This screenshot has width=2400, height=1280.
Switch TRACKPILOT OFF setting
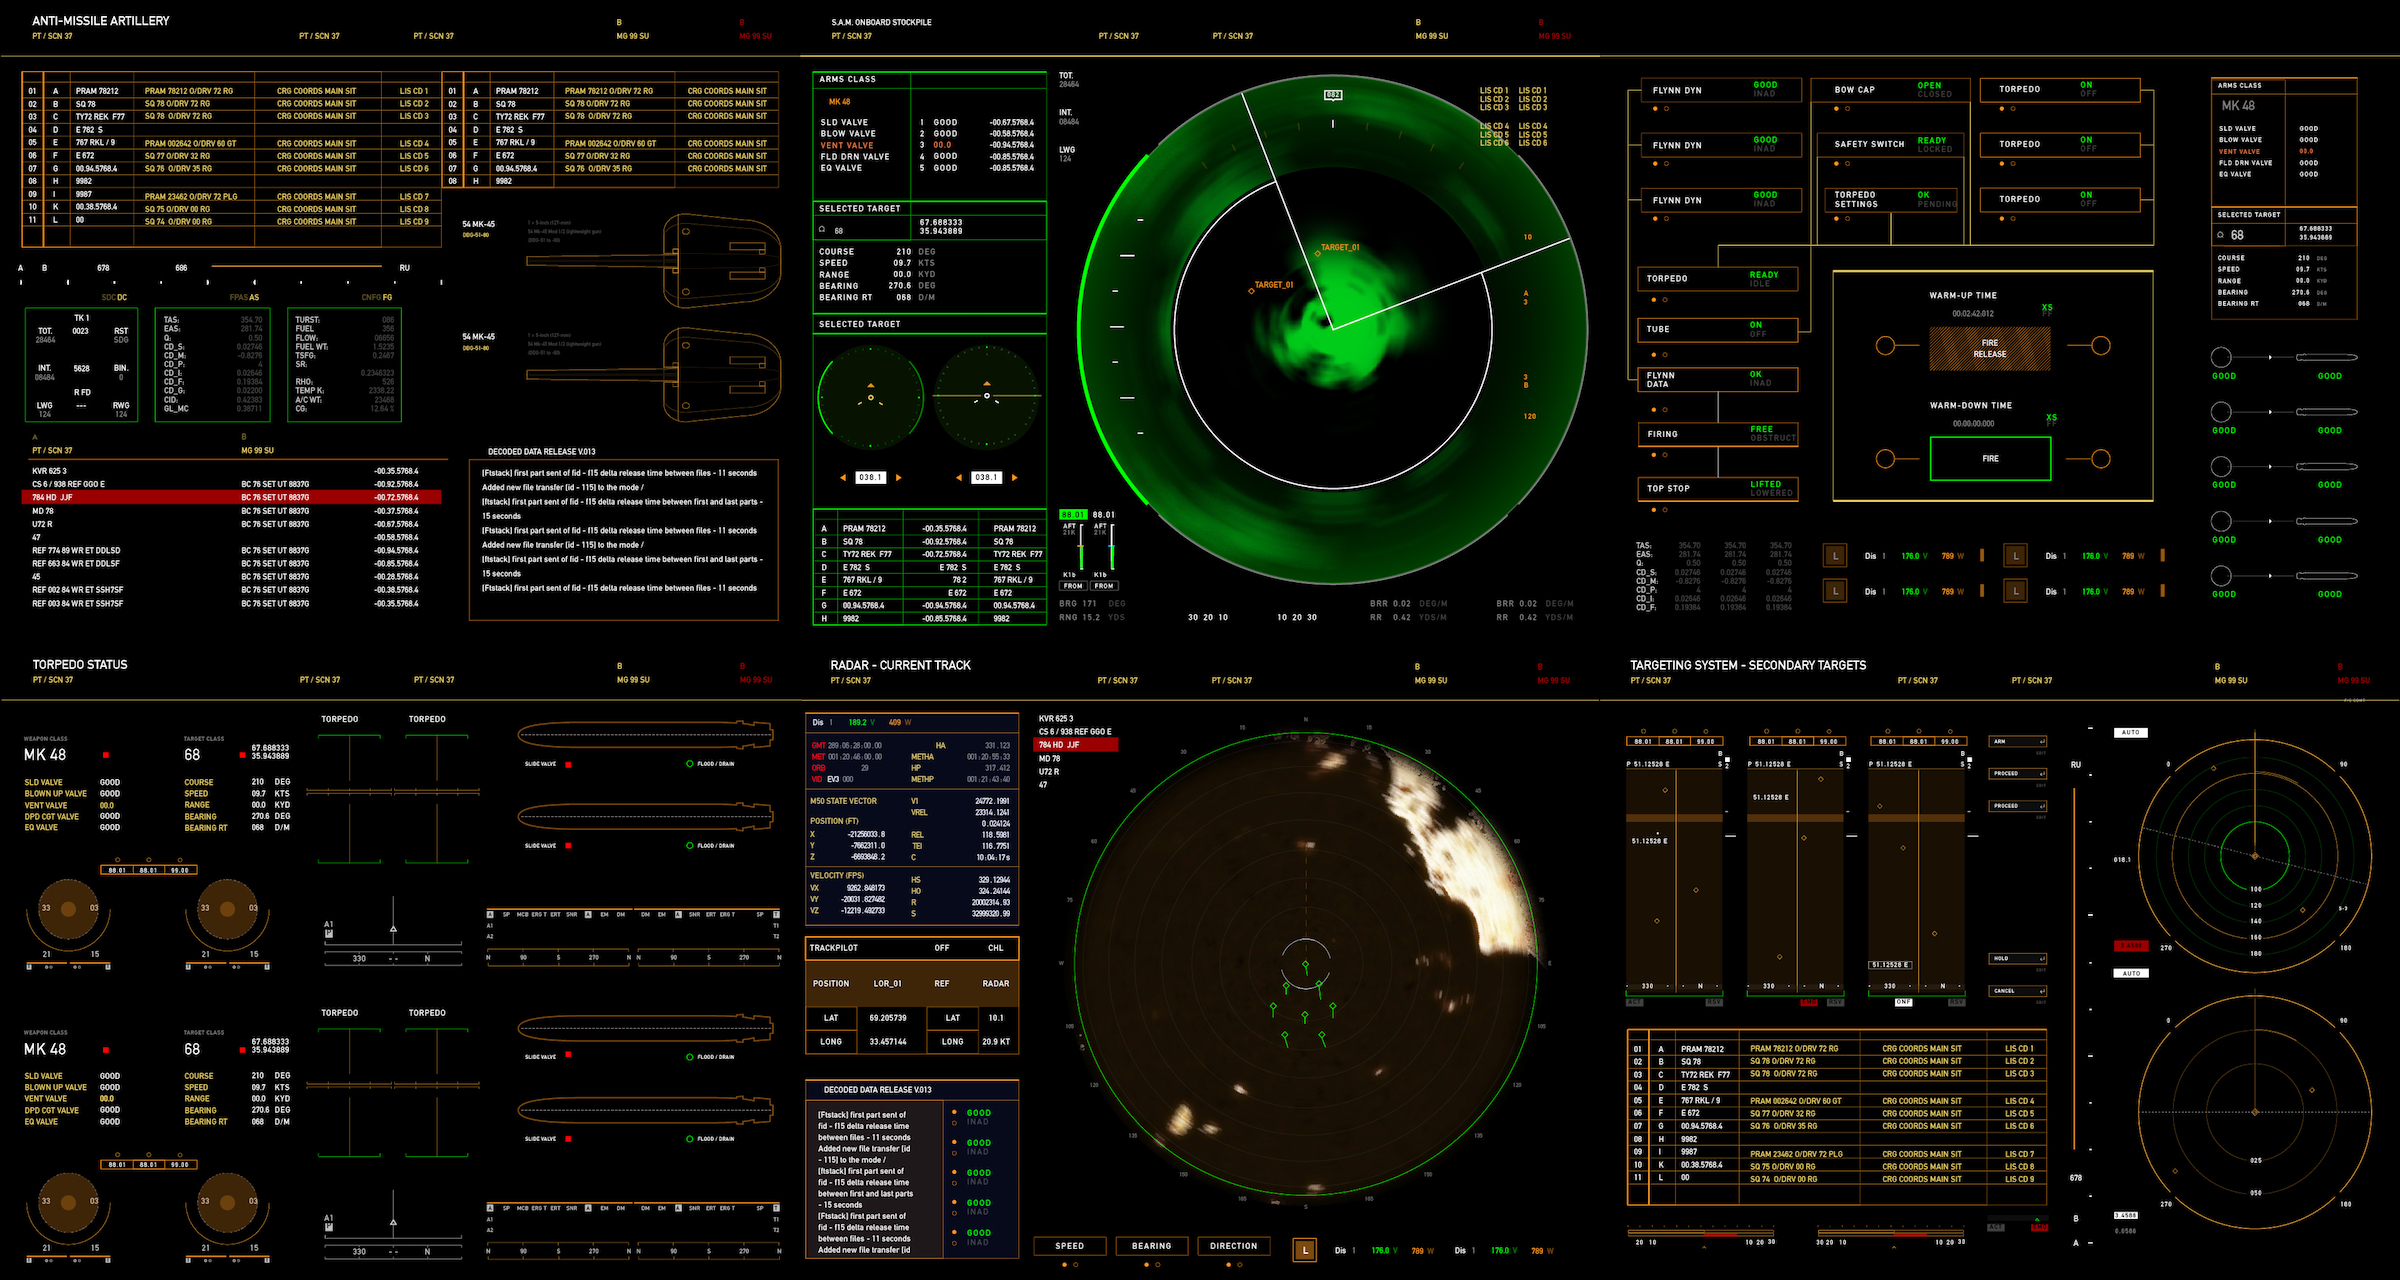pyautogui.click(x=942, y=948)
